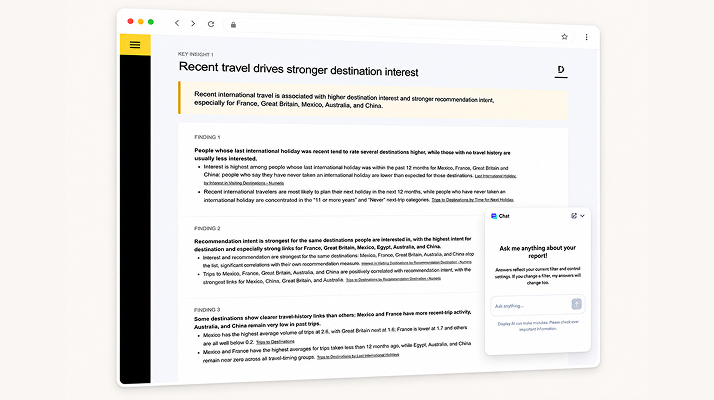Image resolution: width=714 pixels, height=400 pixels.
Task: Open the browser three-dot menu
Action: (586, 37)
